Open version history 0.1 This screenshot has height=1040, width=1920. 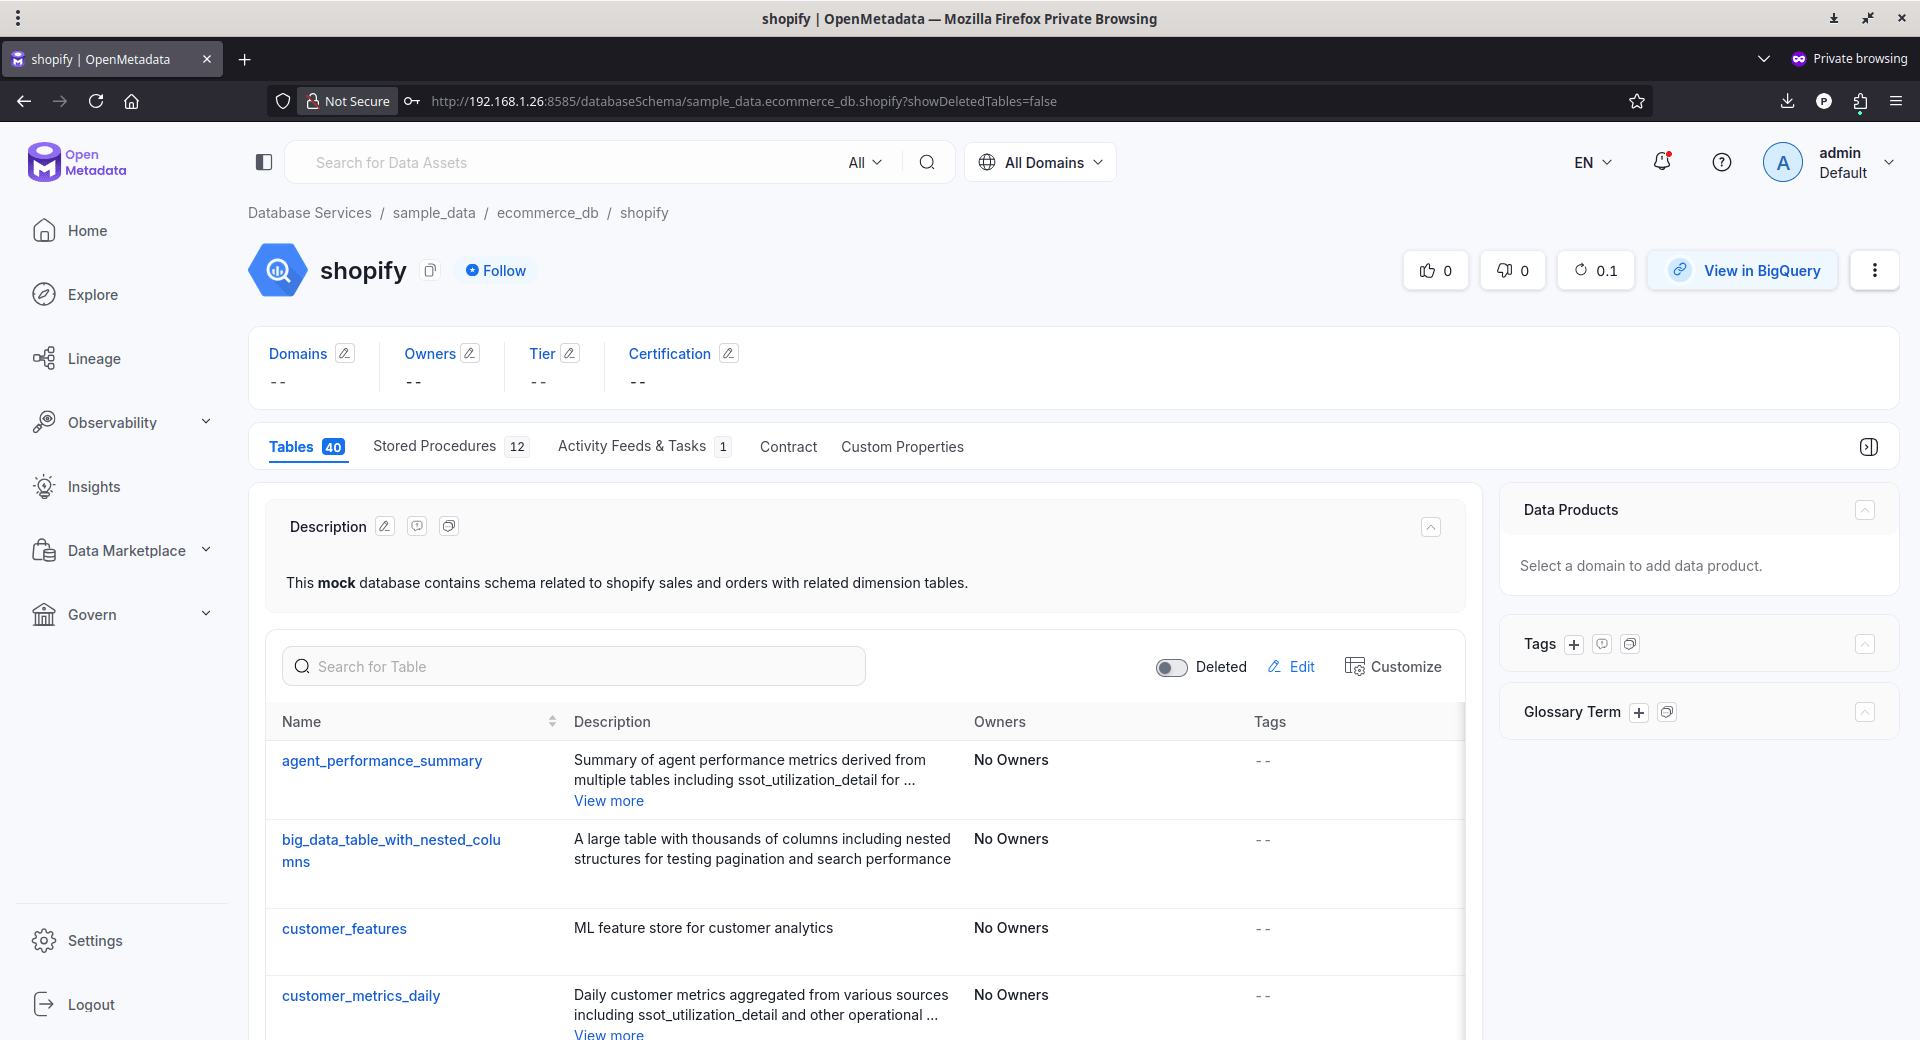point(1596,270)
